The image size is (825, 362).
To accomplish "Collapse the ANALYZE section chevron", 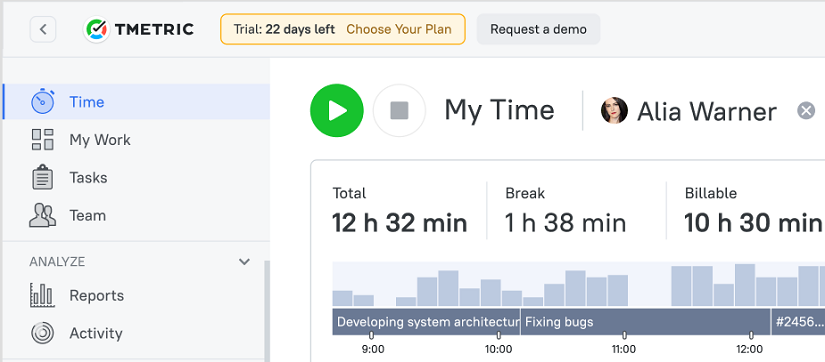I will [x=244, y=262].
